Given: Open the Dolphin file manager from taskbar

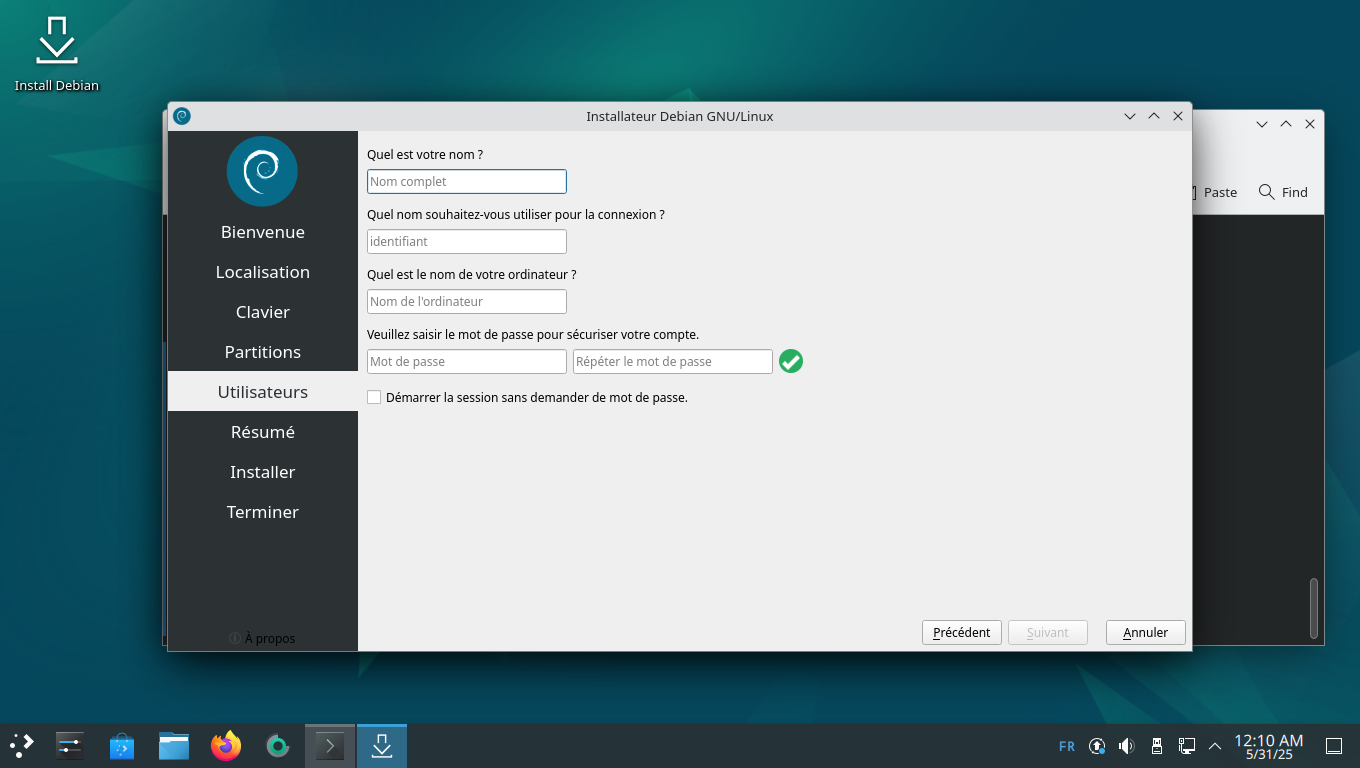Looking at the screenshot, I should pyautogui.click(x=174, y=745).
